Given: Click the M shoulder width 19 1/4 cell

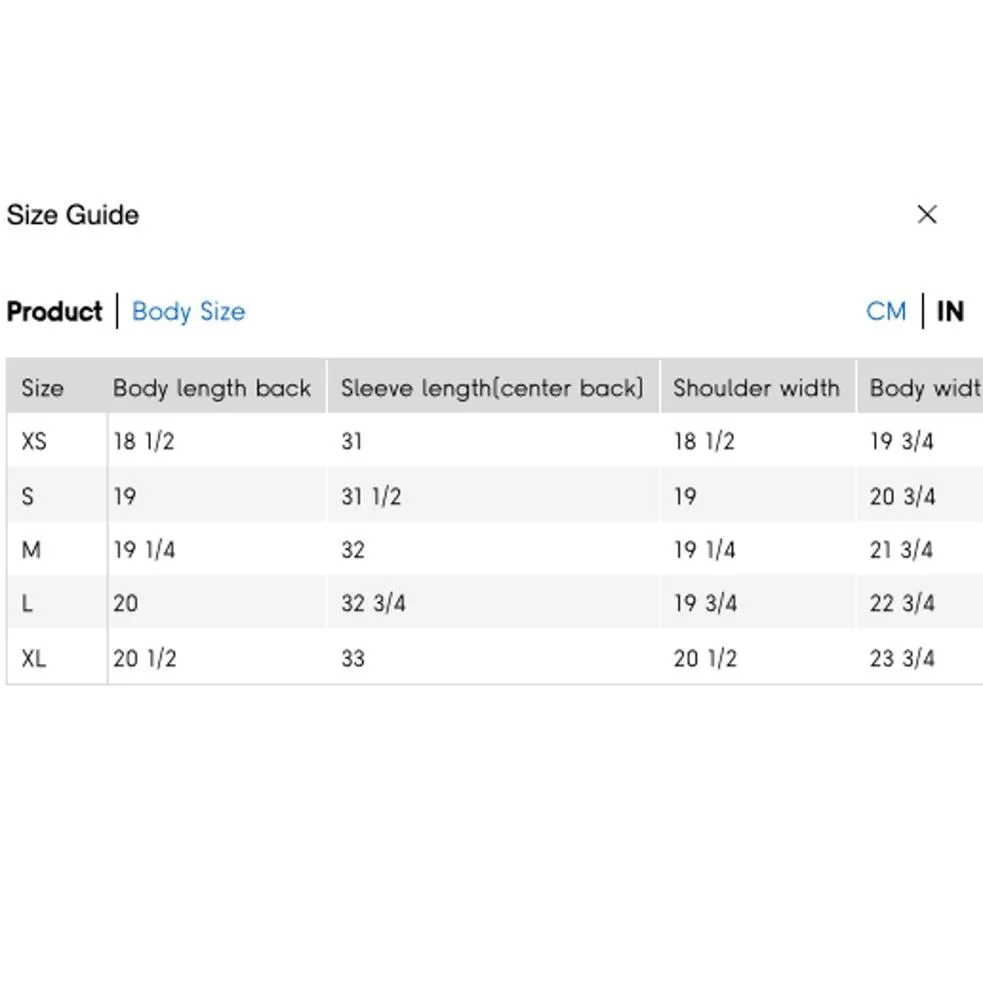Looking at the screenshot, I should [x=705, y=550].
